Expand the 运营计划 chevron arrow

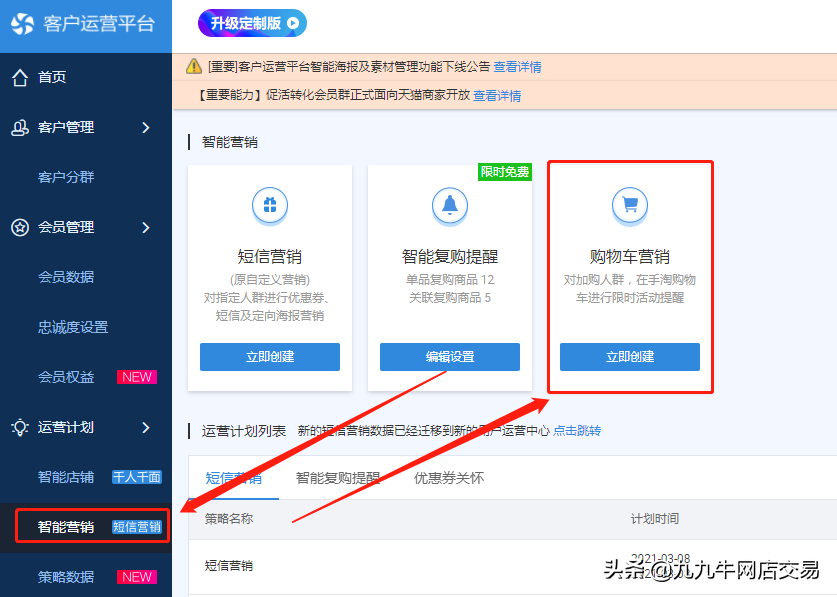click(x=146, y=427)
